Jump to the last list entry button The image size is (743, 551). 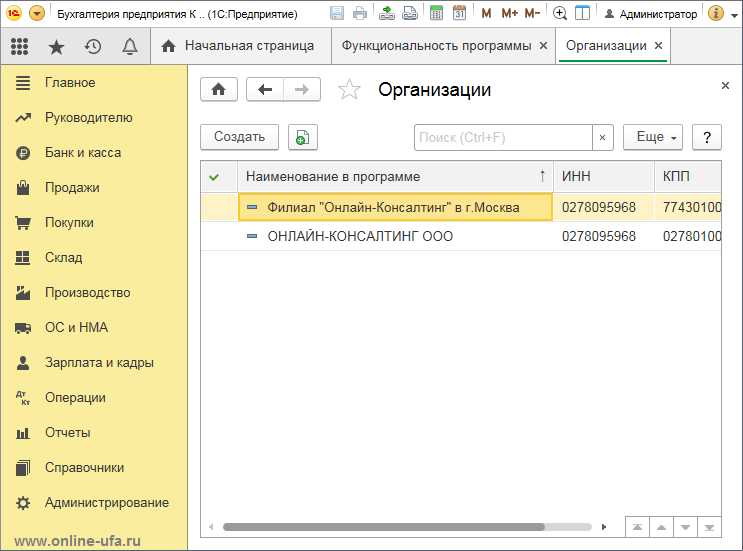pos(709,527)
